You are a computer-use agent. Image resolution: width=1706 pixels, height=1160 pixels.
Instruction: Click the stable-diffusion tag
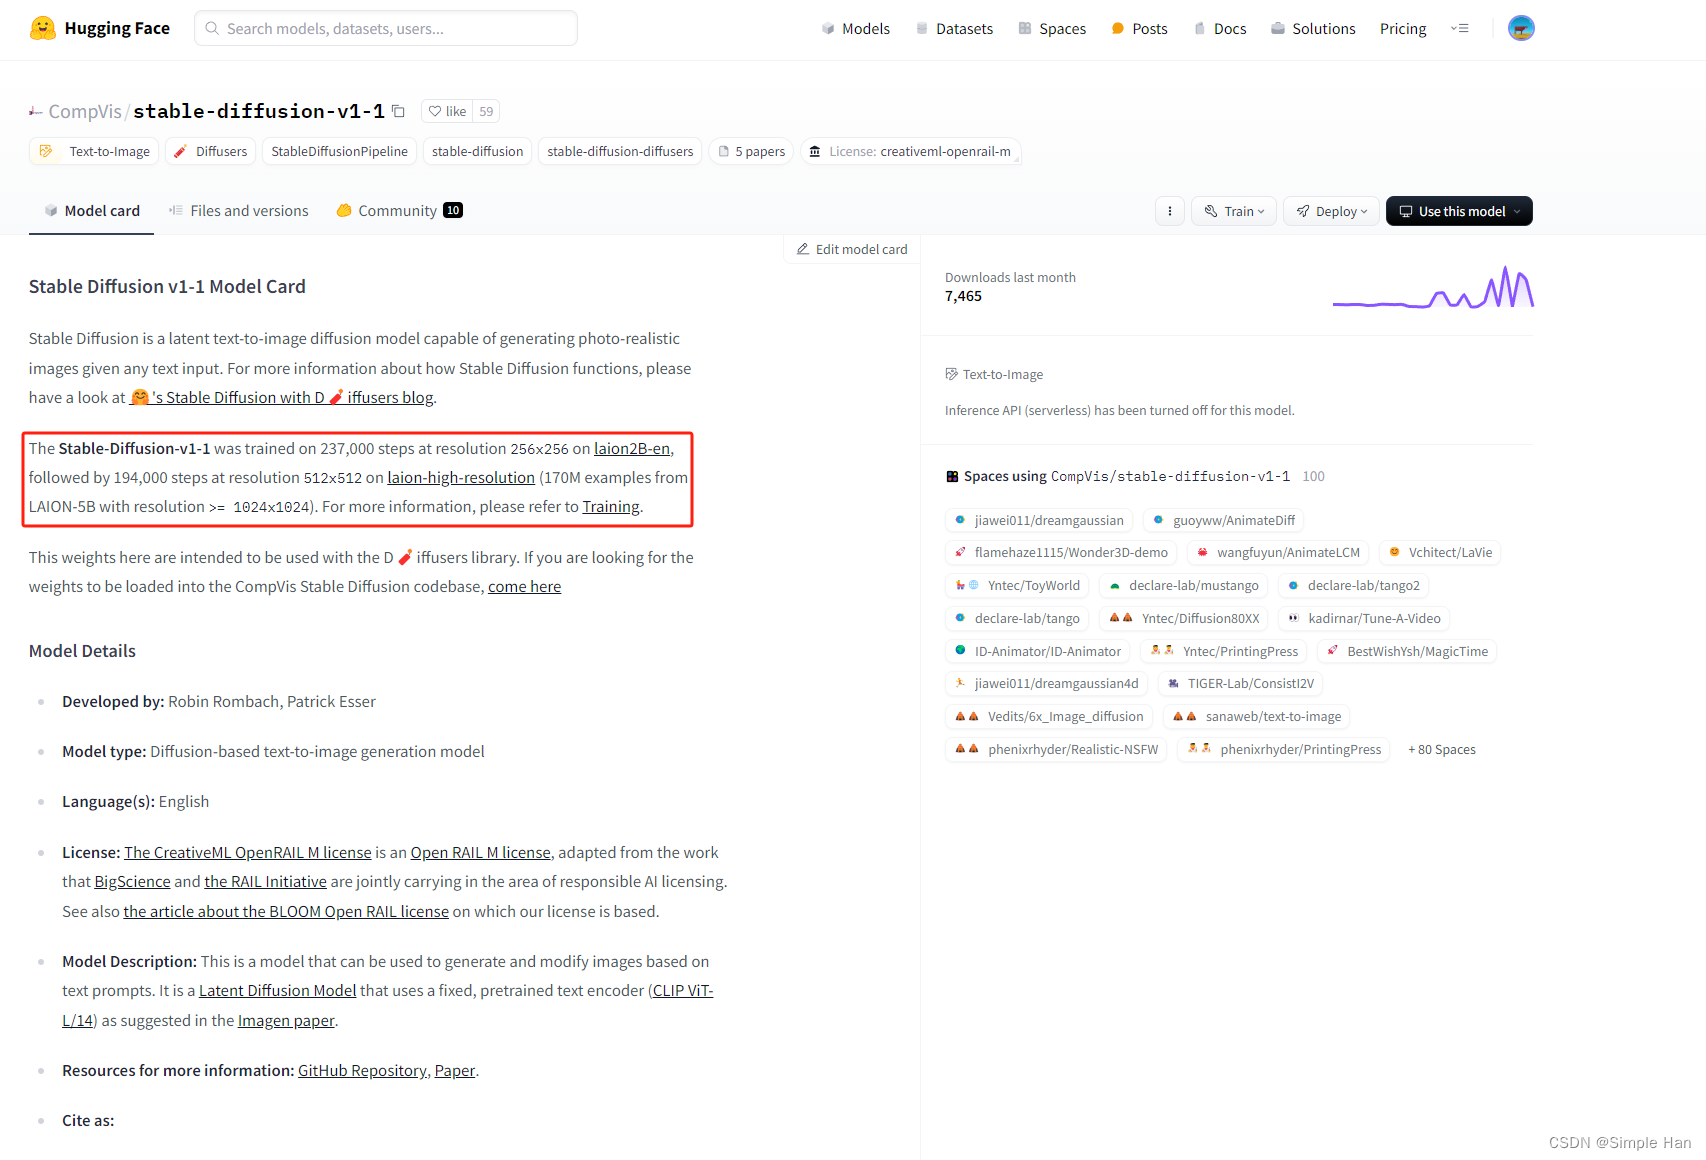[x=477, y=151]
